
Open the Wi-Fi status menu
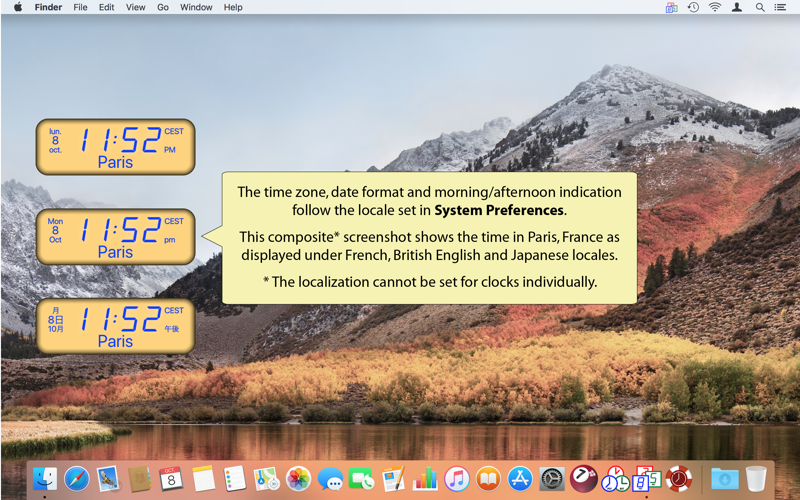pyautogui.click(x=715, y=7)
